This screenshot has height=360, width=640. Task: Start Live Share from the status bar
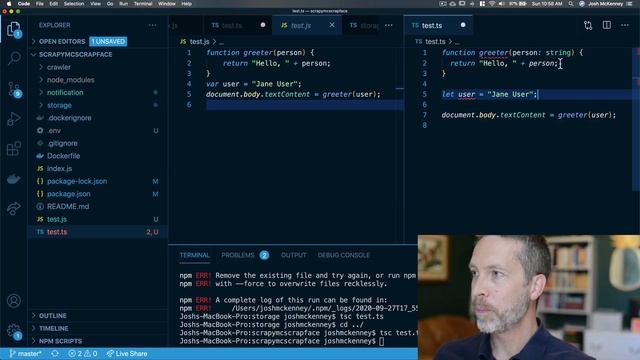127,353
